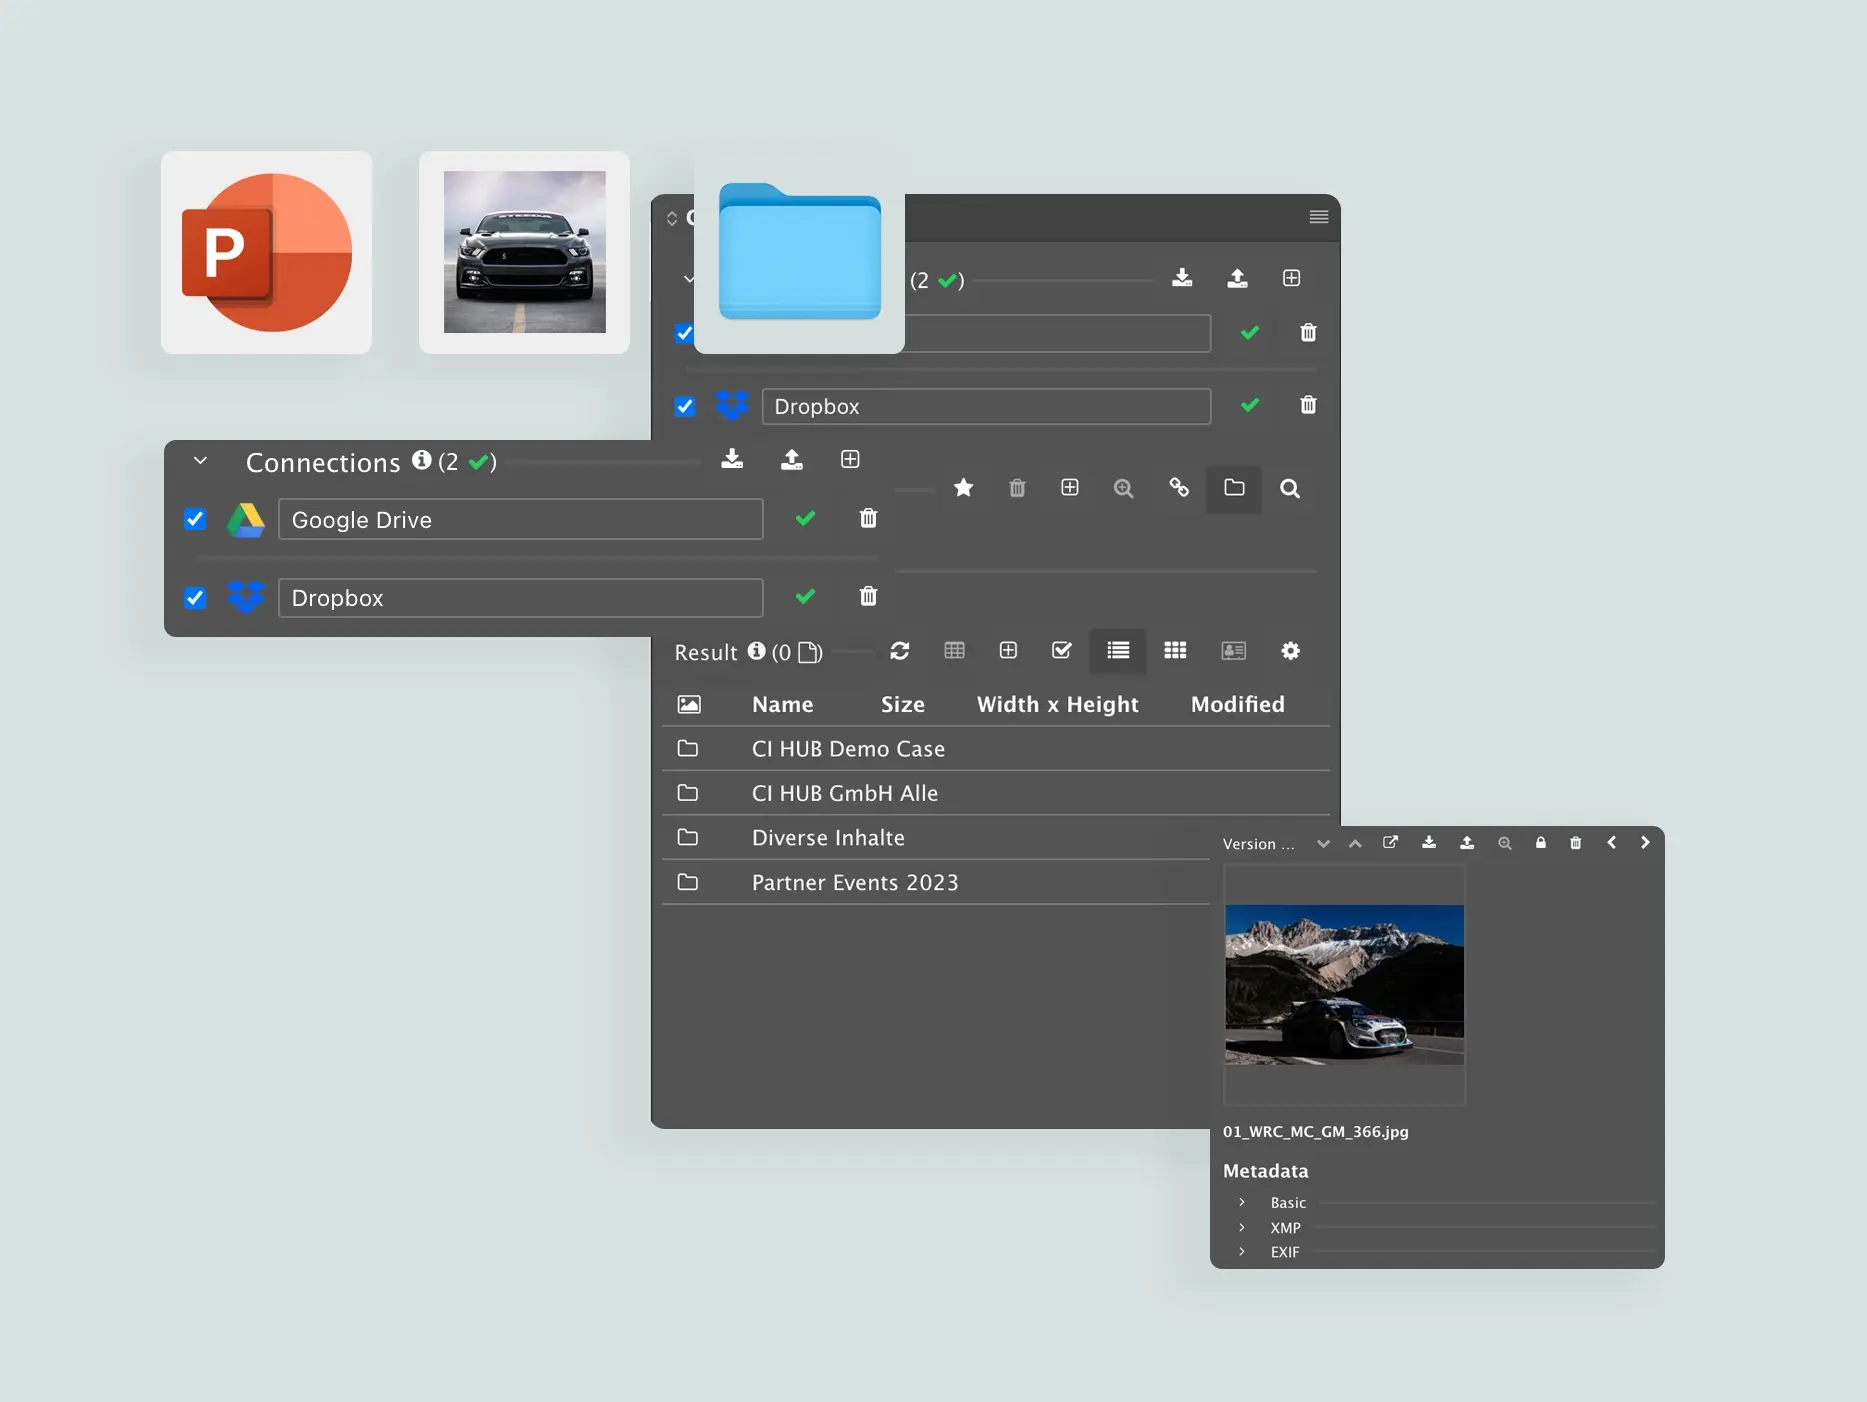Click the chain link icon

[x=1179, y=487]
